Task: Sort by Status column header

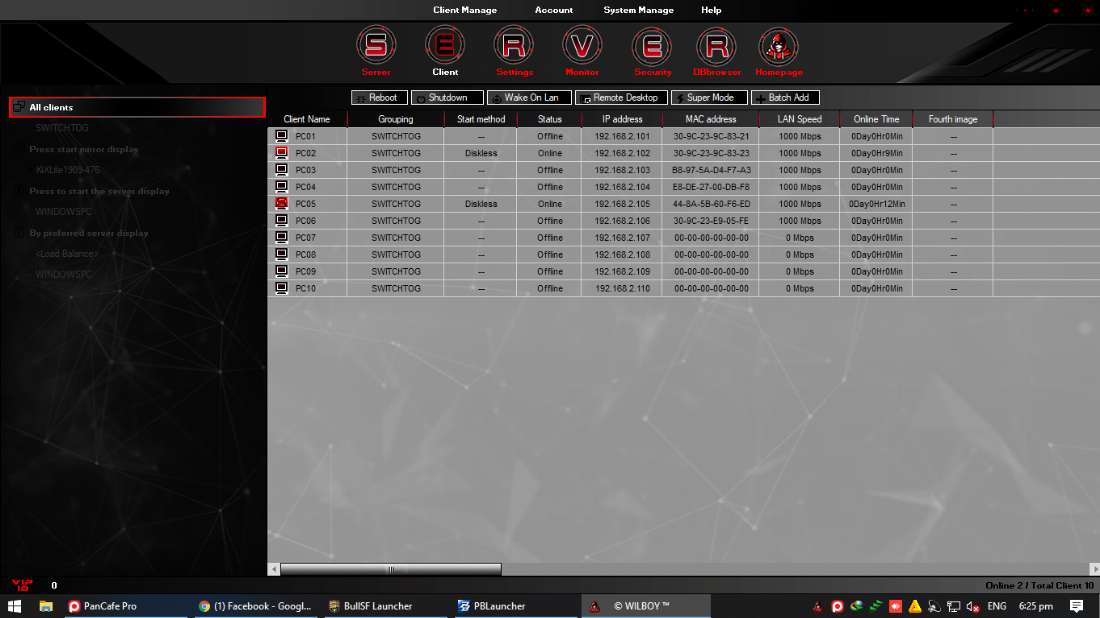Action: tap(549, 119)
